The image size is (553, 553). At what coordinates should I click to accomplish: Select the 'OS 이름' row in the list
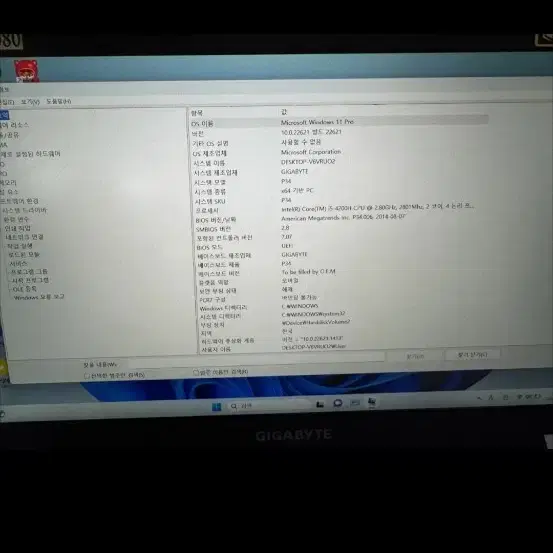tap(339, 122)
